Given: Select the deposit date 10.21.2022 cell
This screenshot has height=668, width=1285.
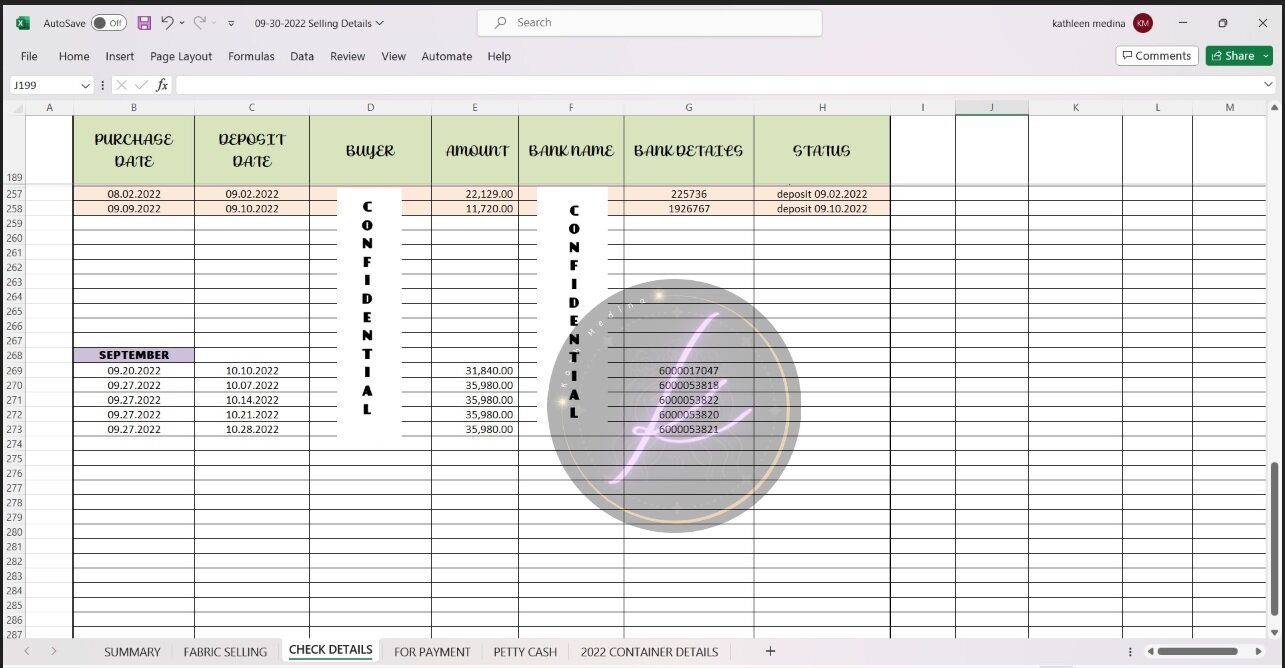Looking at the screenshot, I should (252, 414).
